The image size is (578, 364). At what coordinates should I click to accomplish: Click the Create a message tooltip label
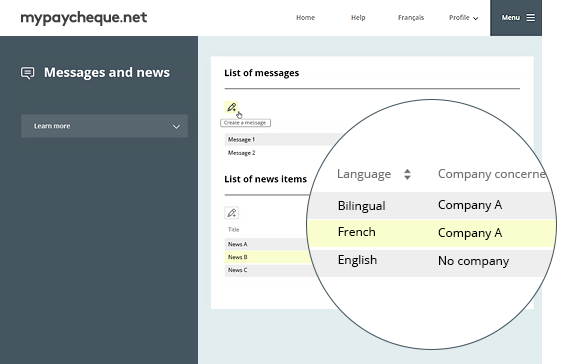click(x=245, y=123)
